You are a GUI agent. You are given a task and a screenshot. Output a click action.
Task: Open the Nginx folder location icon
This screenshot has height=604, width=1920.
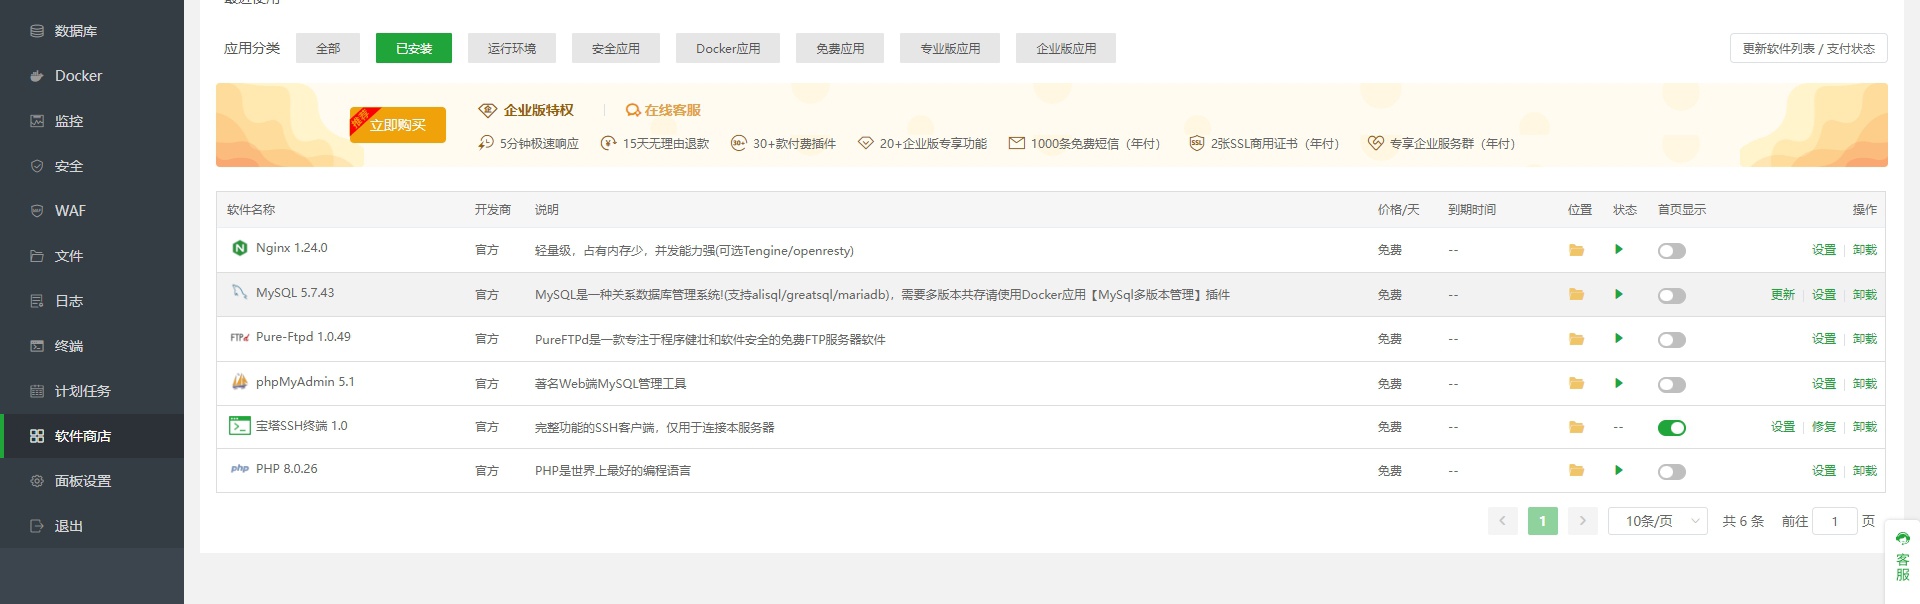1576,250
